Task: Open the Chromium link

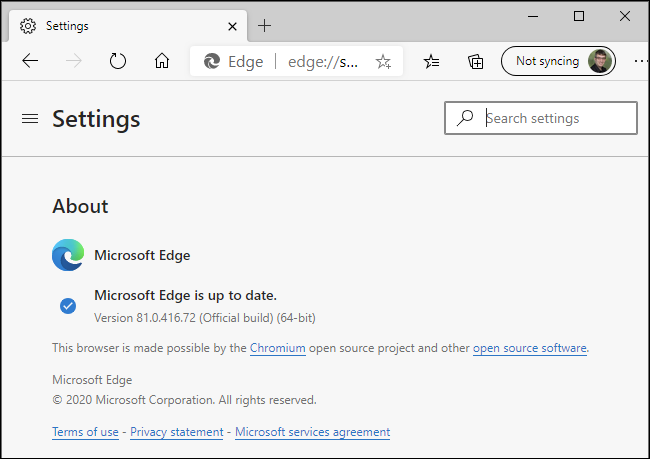Action: point(278,348)
